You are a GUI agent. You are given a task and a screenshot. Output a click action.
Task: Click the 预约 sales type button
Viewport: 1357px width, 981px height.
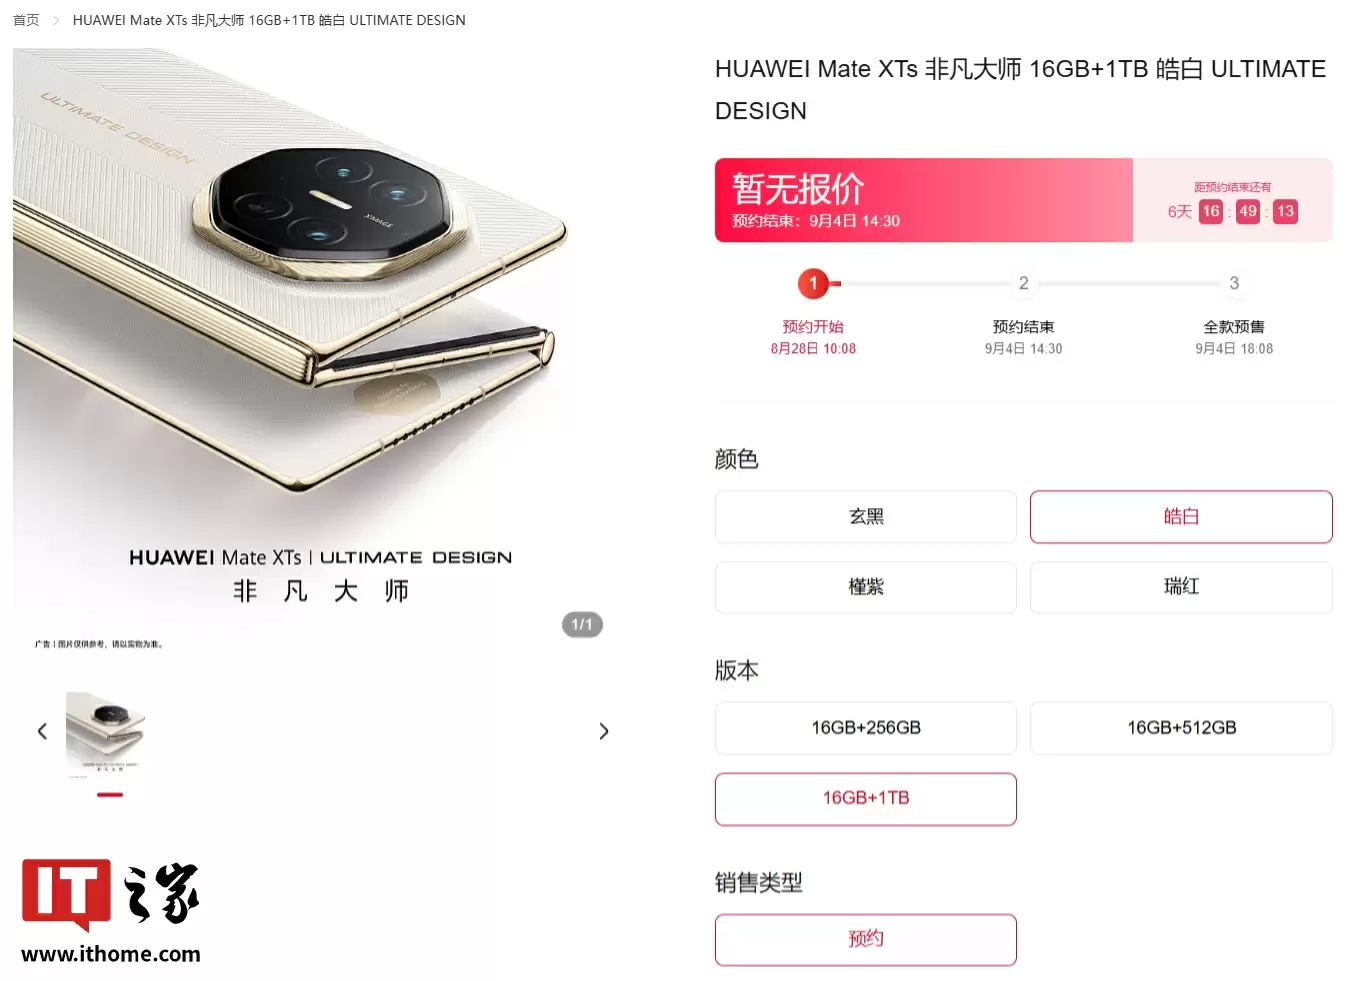pos(866,940)
